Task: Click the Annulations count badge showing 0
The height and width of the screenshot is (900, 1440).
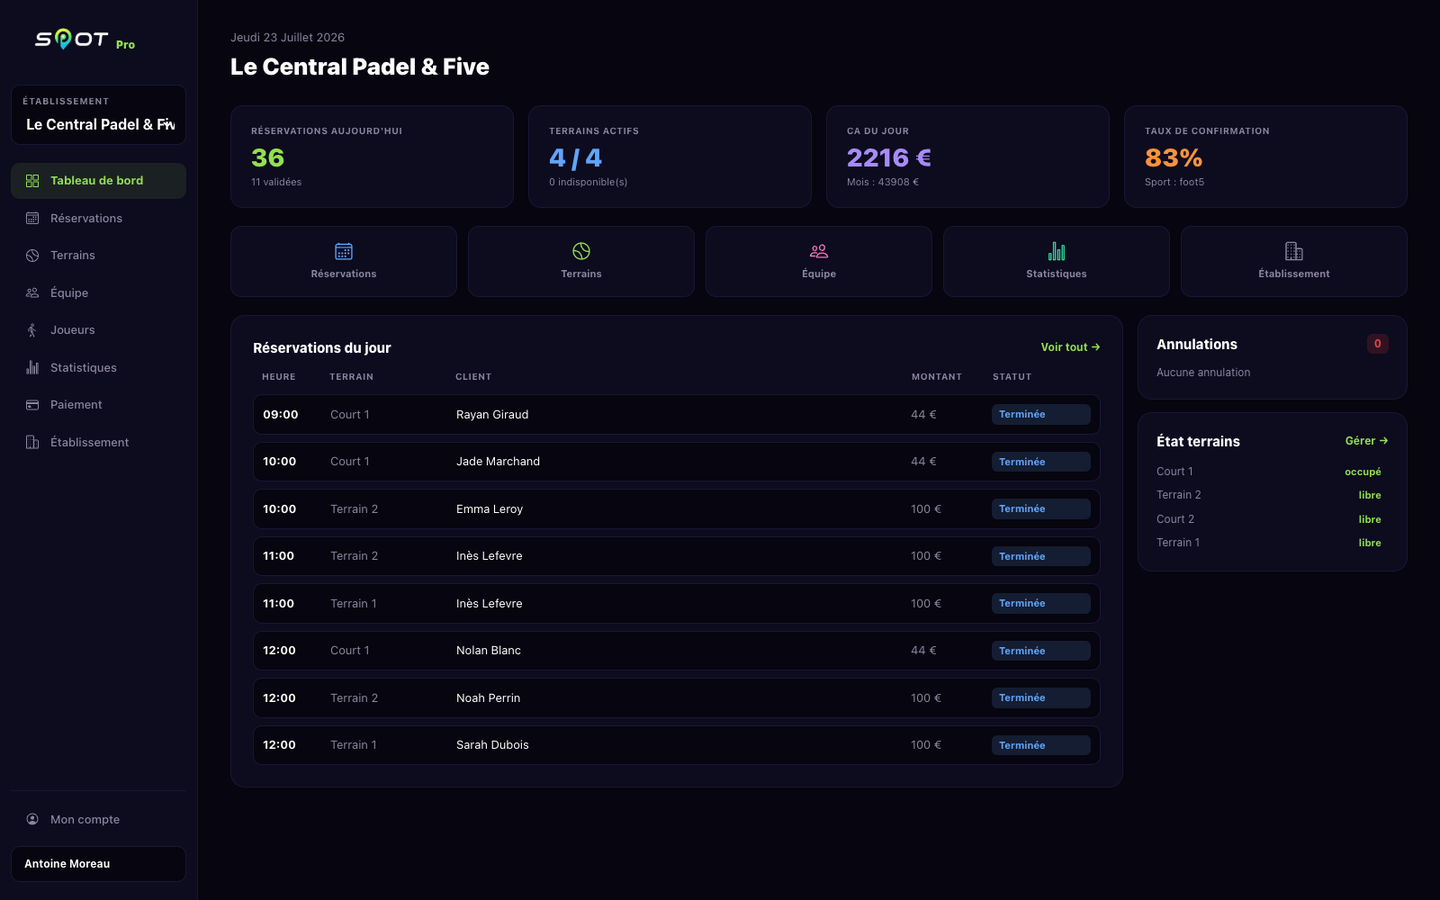Action: click(1377, 344)
